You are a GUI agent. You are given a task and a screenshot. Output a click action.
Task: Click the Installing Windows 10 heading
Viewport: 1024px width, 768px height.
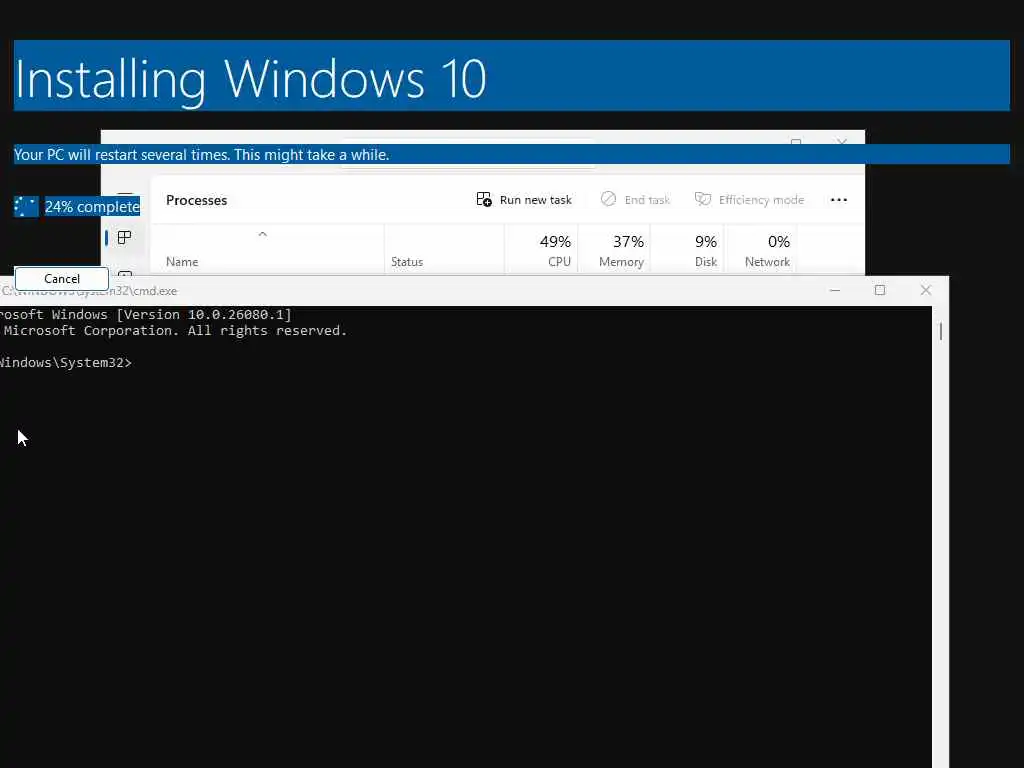(251, 78)
